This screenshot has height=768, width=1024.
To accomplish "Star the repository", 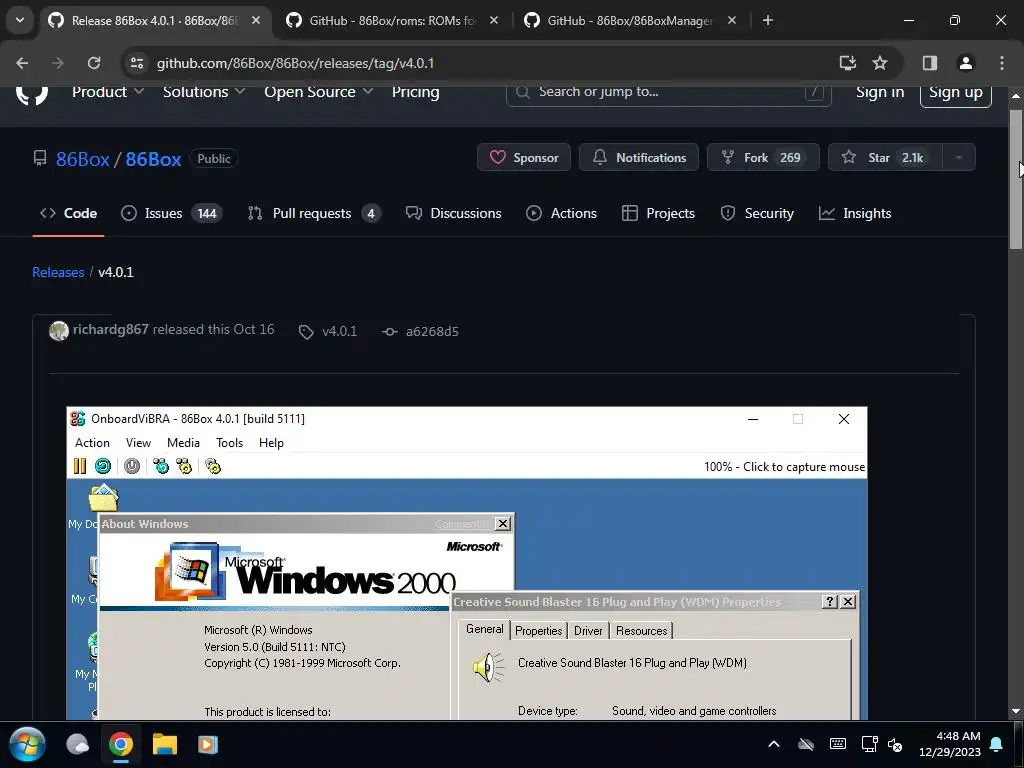I will (x=885, y=157).
